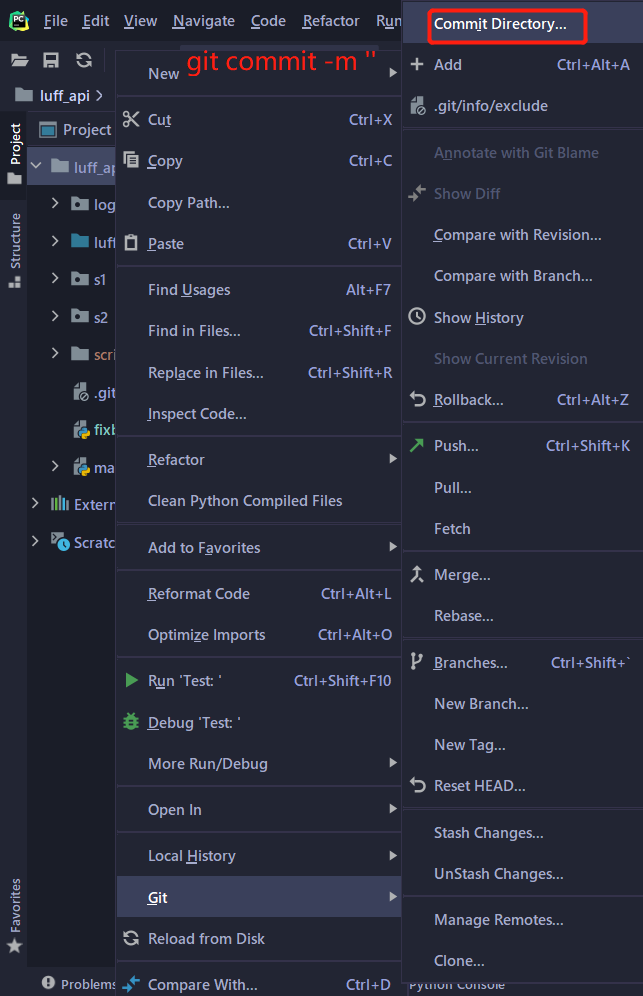This screenshot has height=996, width=643.
Task: Click the Cut scissors icon
Action: pos(131,119)
